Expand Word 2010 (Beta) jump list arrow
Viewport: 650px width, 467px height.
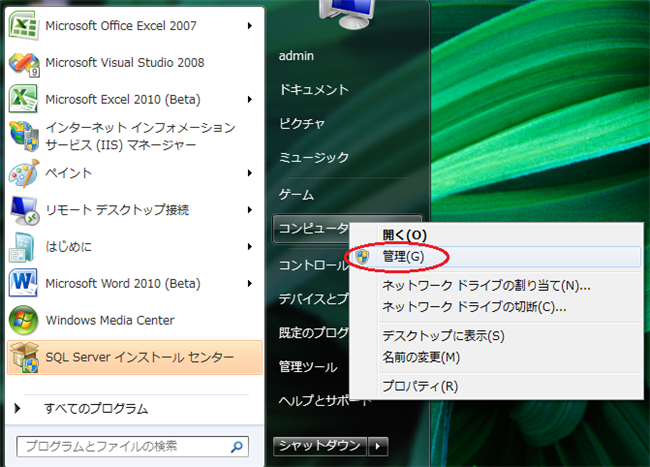pos(250,283)
